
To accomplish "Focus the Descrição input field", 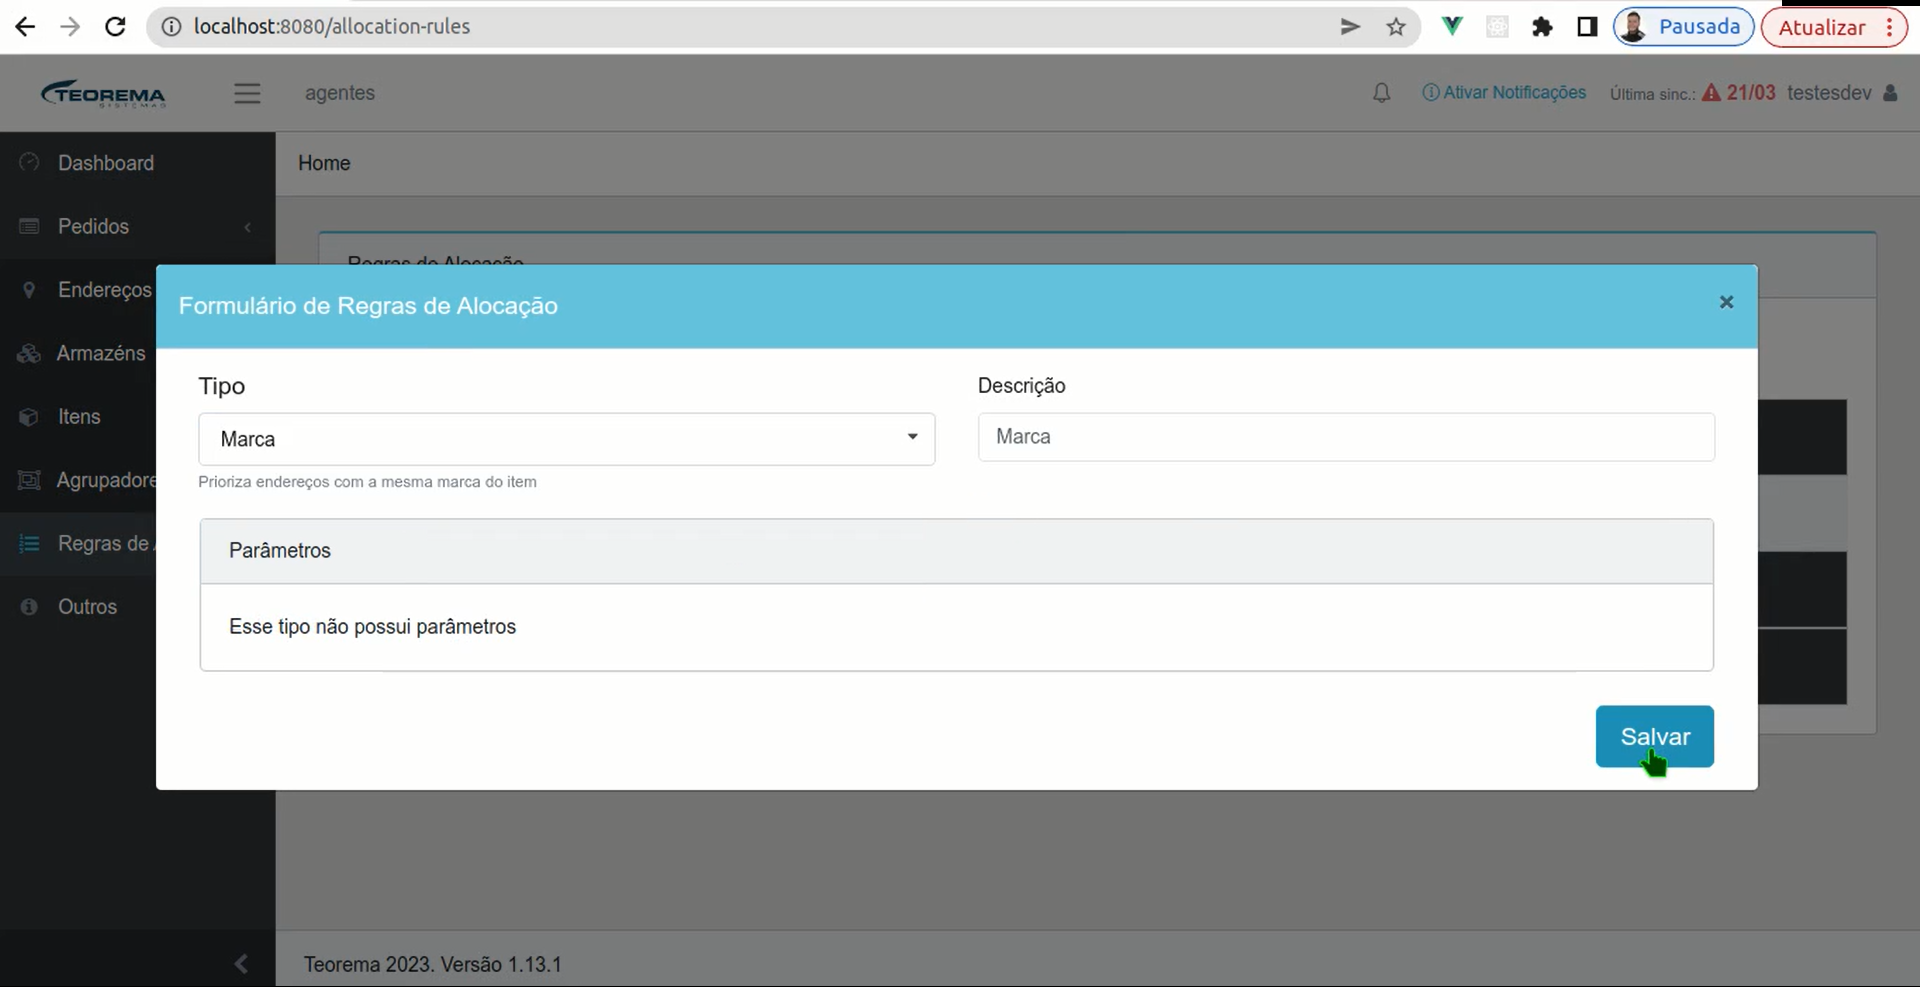I will [1346, 437].
